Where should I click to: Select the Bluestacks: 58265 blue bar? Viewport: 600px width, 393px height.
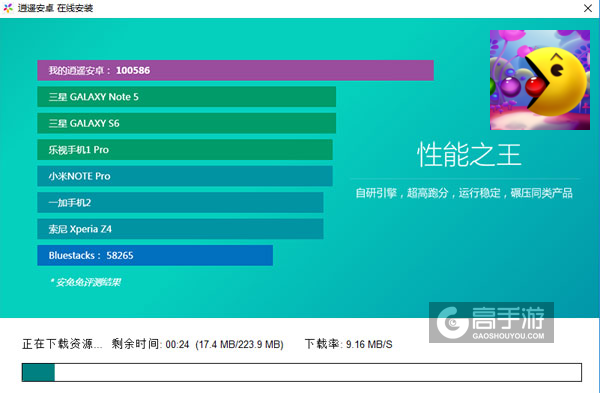[155, 255]
